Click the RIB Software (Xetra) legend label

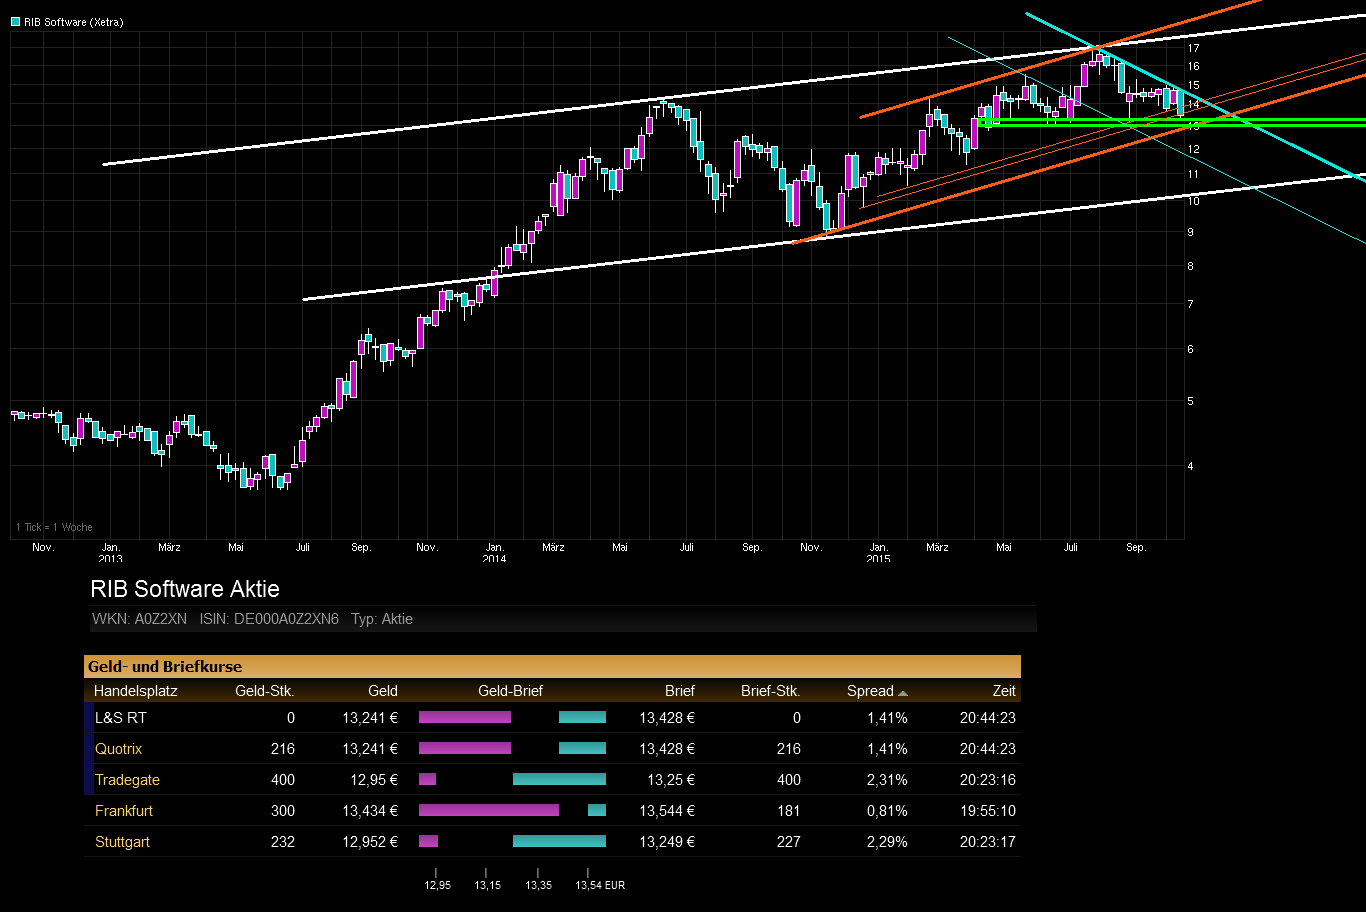[74, 22]
